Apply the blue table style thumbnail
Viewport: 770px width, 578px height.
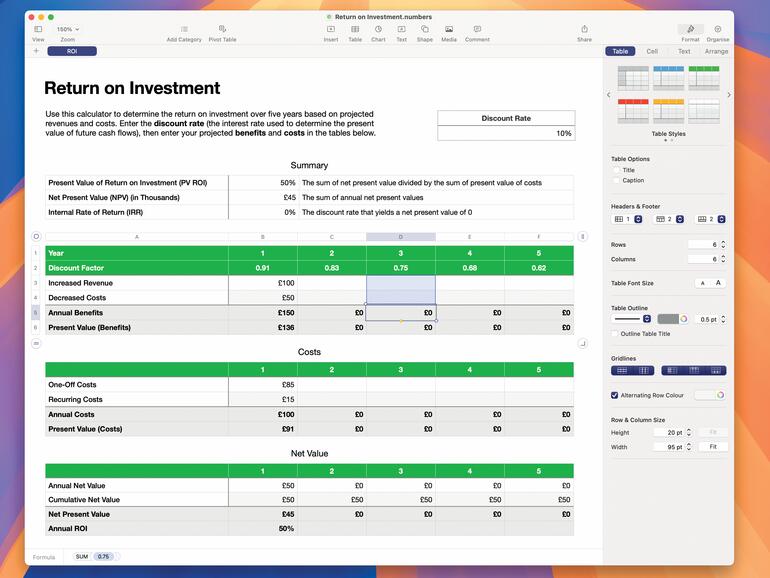668,78
